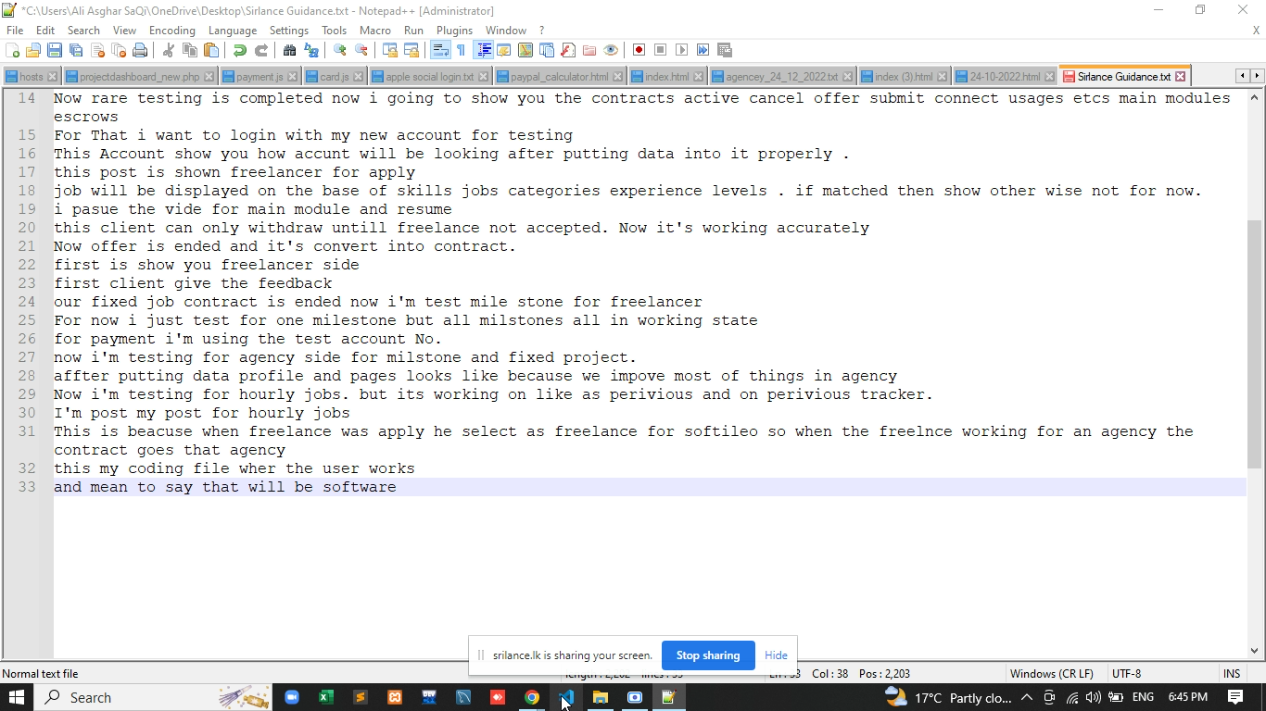Screen dimensions: 1266x711
Task: Switch to the paypal_calculator.html tab
Action: coord(558,77)
